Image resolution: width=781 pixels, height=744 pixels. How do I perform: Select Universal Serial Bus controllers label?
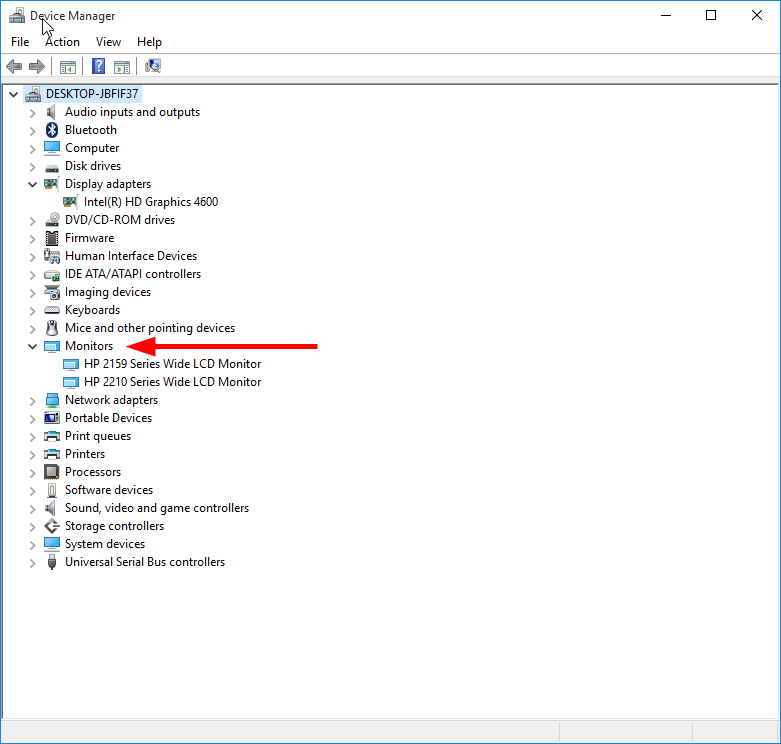tap(145, 562)
